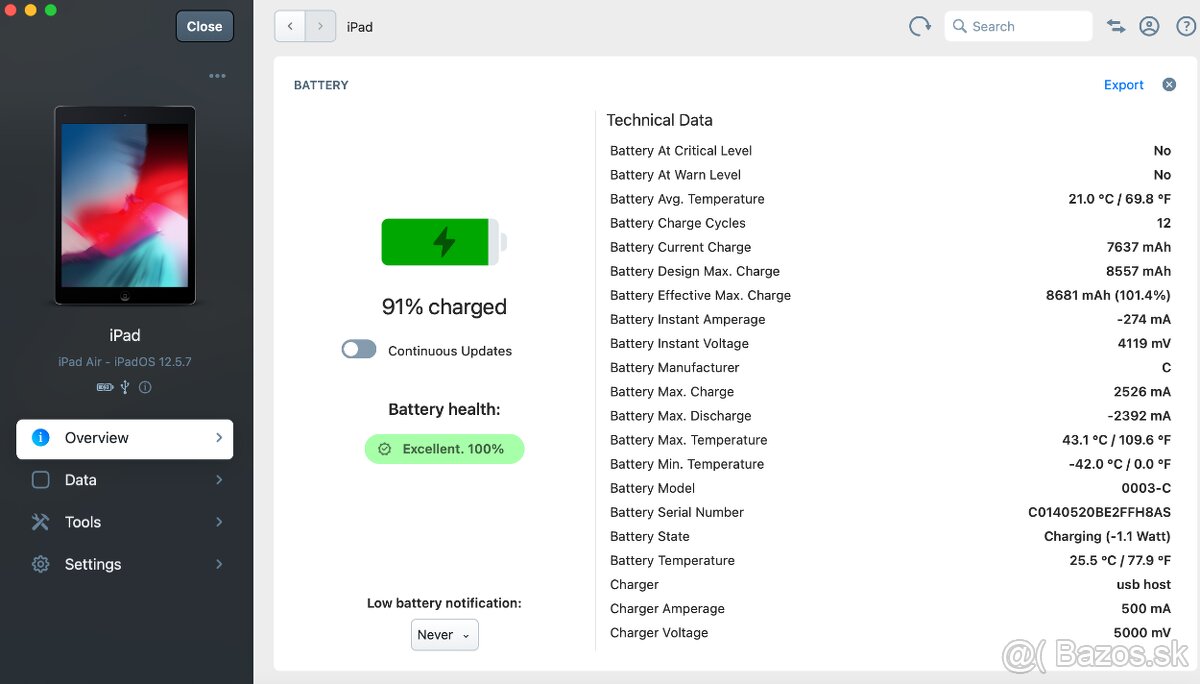Click the USB connection icon under iPad
The width and height of the screenshot is (1200, 684).
pyautogui.click(x=125, y=387)
